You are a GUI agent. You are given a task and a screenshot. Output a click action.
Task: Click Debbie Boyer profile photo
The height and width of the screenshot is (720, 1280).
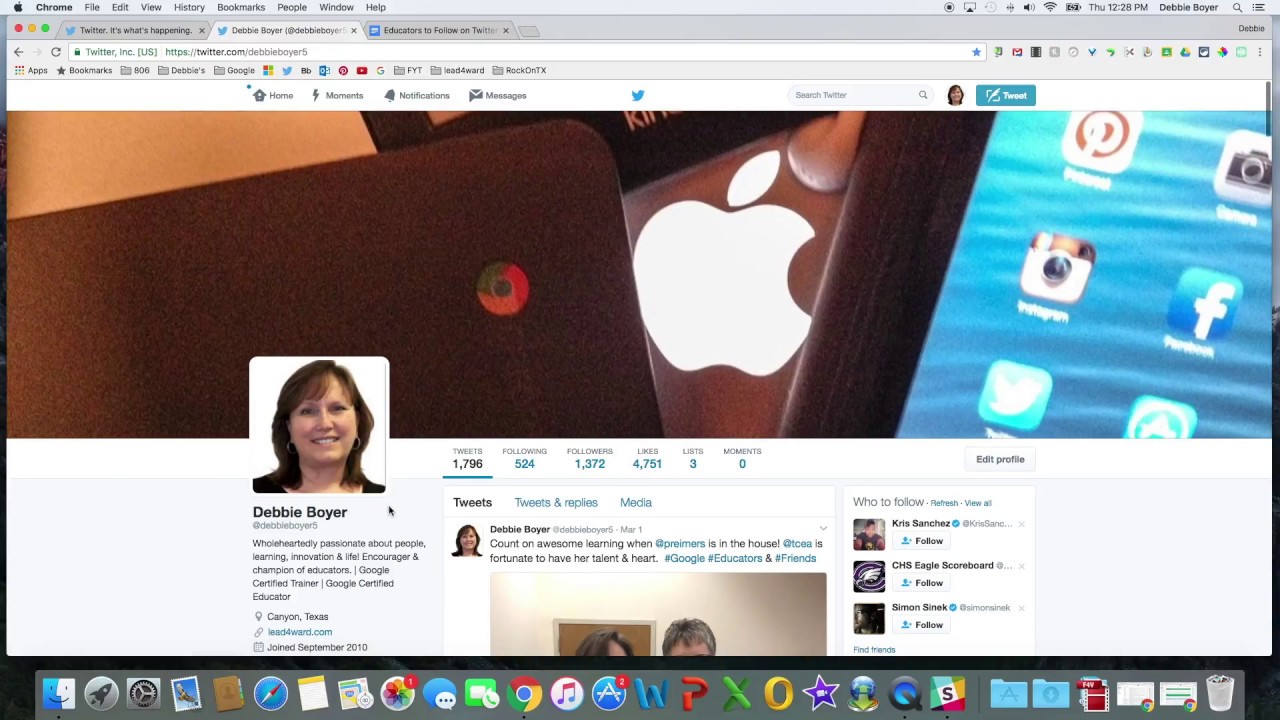click(319, 426)
